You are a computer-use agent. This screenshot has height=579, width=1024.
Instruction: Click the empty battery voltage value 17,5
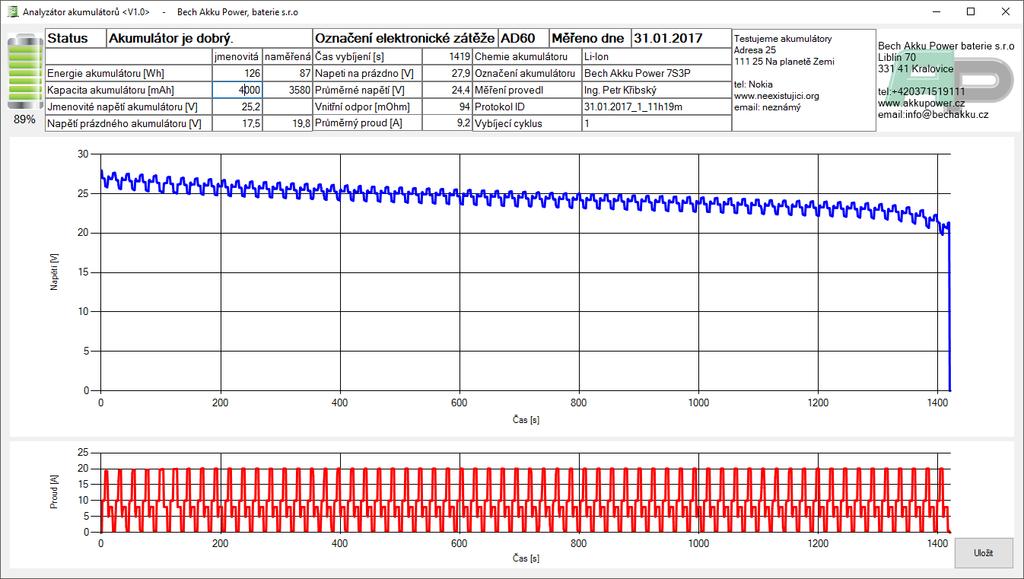pyautogui.click(x=237, y=123)
